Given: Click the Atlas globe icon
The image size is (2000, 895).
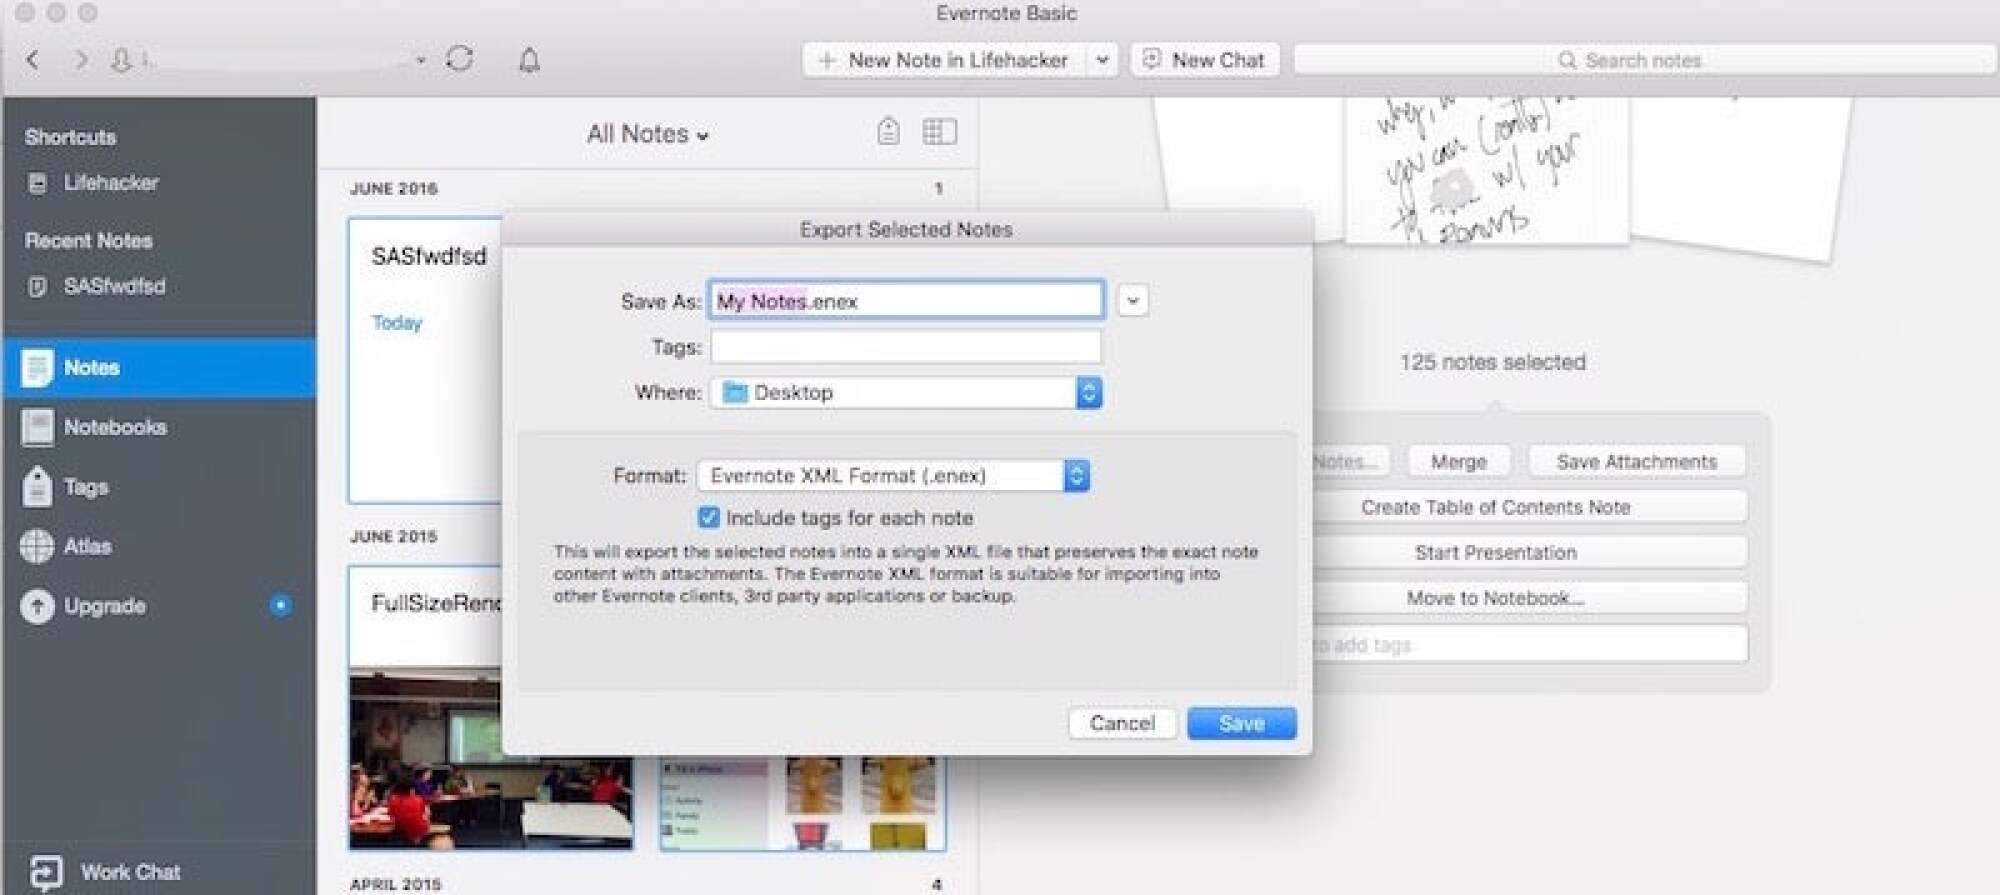Looking at the screenshot, I should pos(37,546).
